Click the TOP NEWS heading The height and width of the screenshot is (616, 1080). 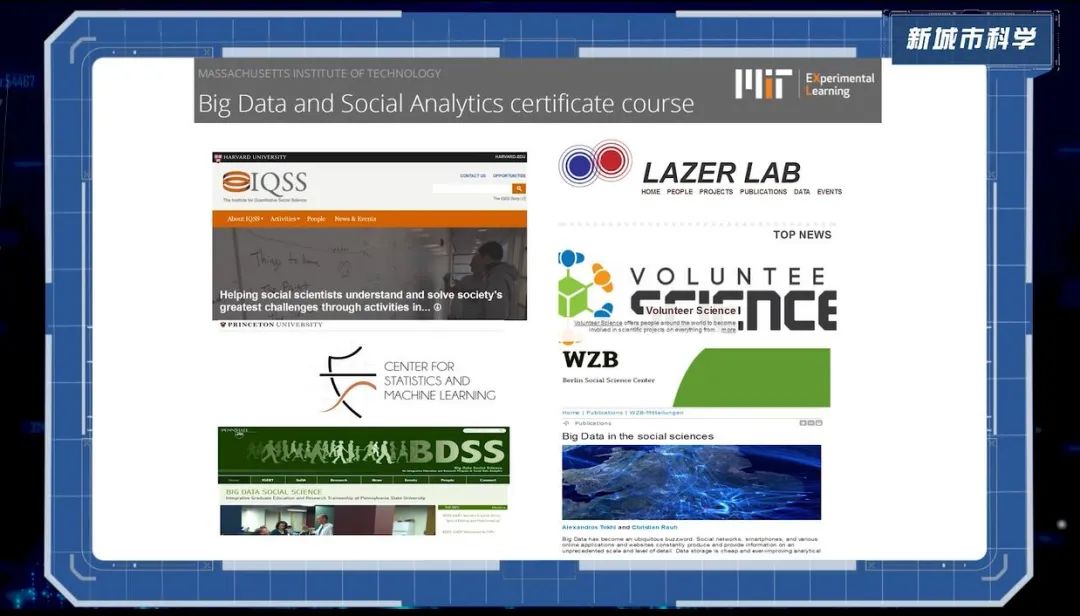click(x=802, y=235)
